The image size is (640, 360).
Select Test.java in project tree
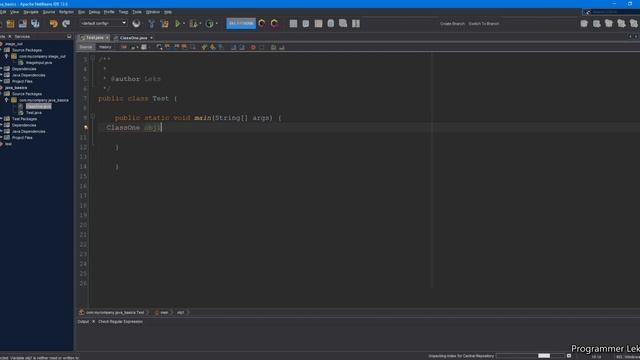point(34,113)
